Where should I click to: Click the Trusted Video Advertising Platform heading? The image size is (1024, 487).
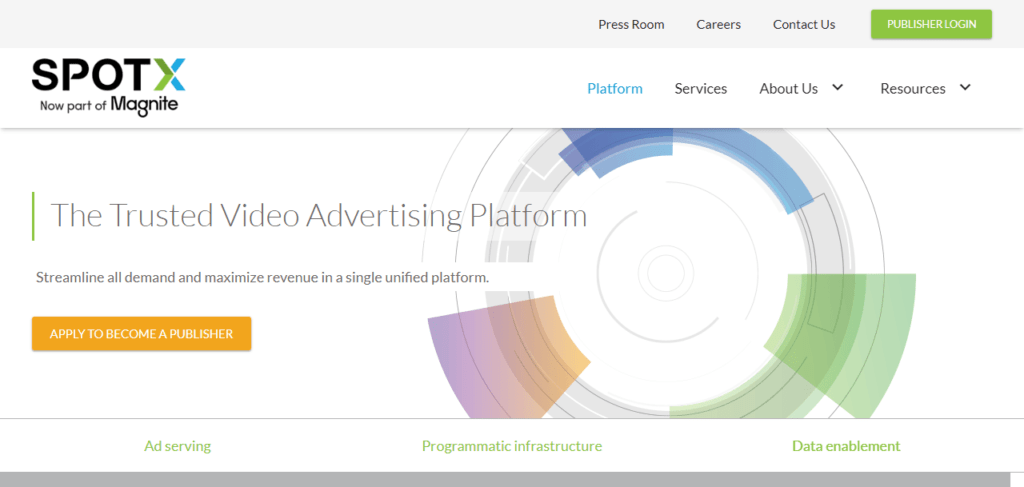318,215
